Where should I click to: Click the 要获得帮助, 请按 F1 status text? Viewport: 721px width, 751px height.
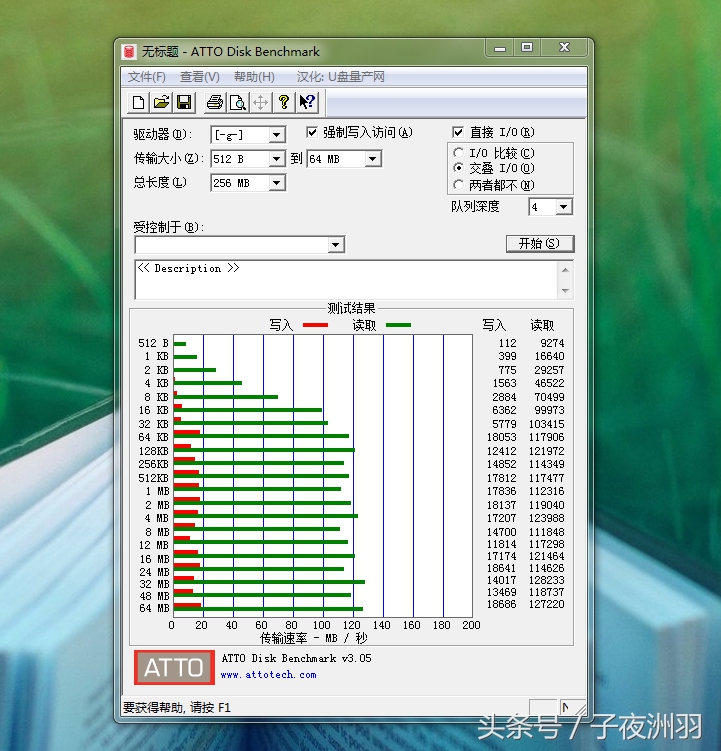pyautogui.click(x=177, y=707)
